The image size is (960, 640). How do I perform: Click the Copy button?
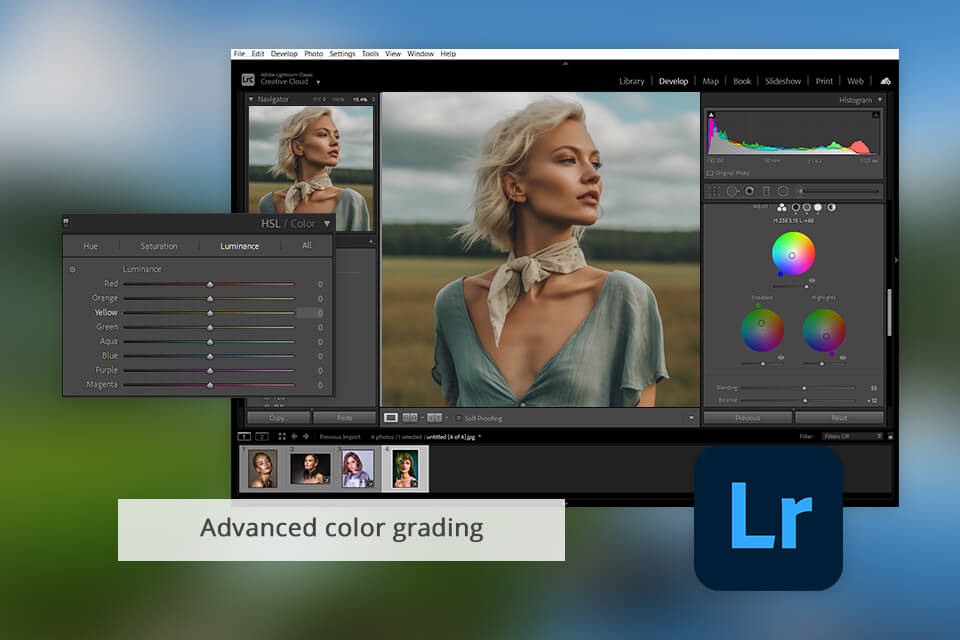pos(278,418)
